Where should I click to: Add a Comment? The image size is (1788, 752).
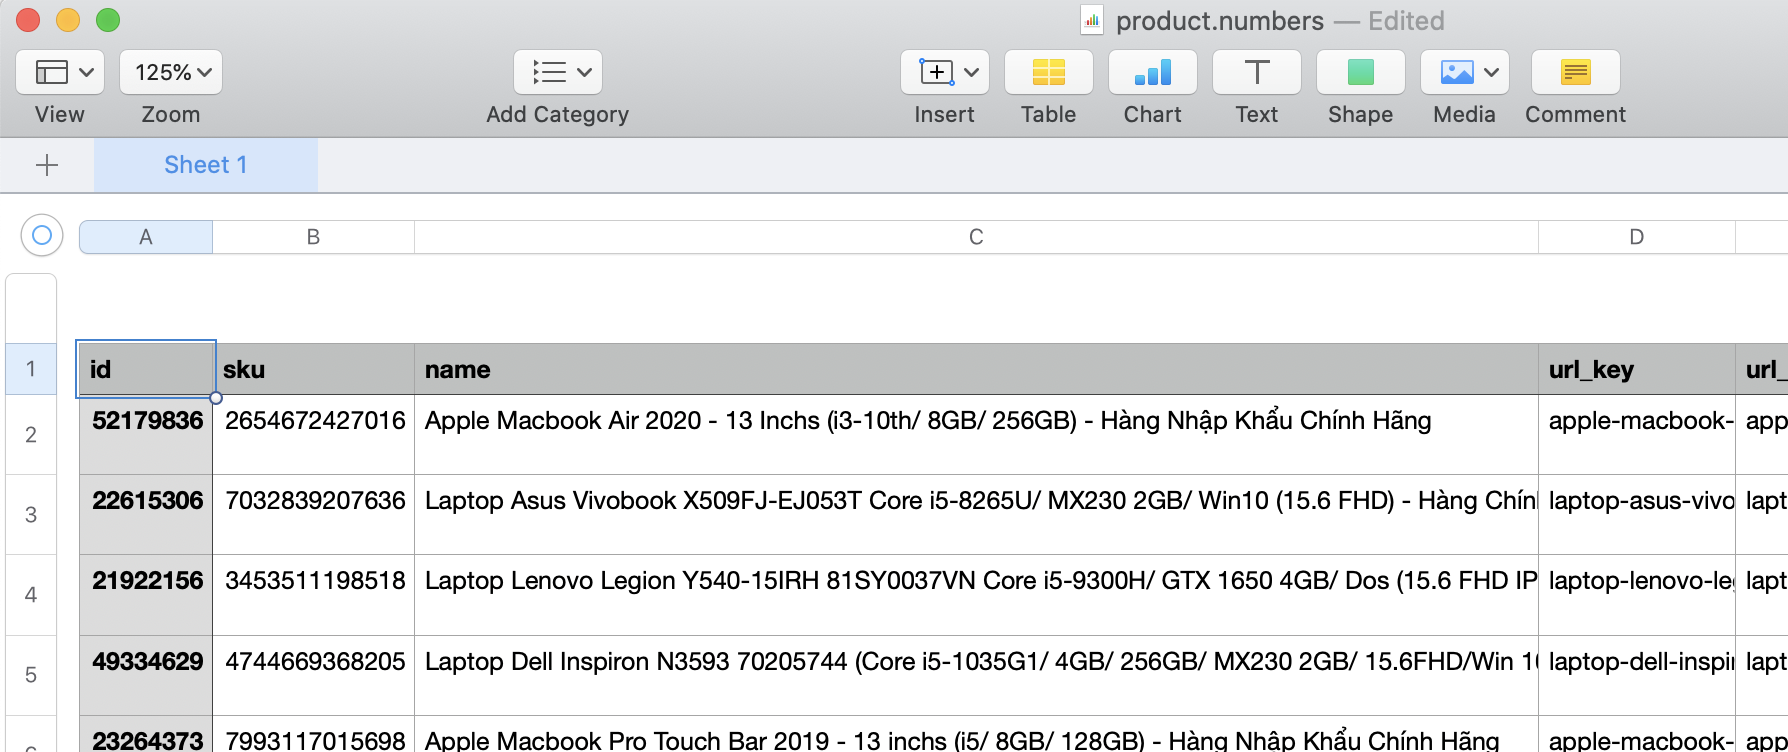coord(1575,72)
